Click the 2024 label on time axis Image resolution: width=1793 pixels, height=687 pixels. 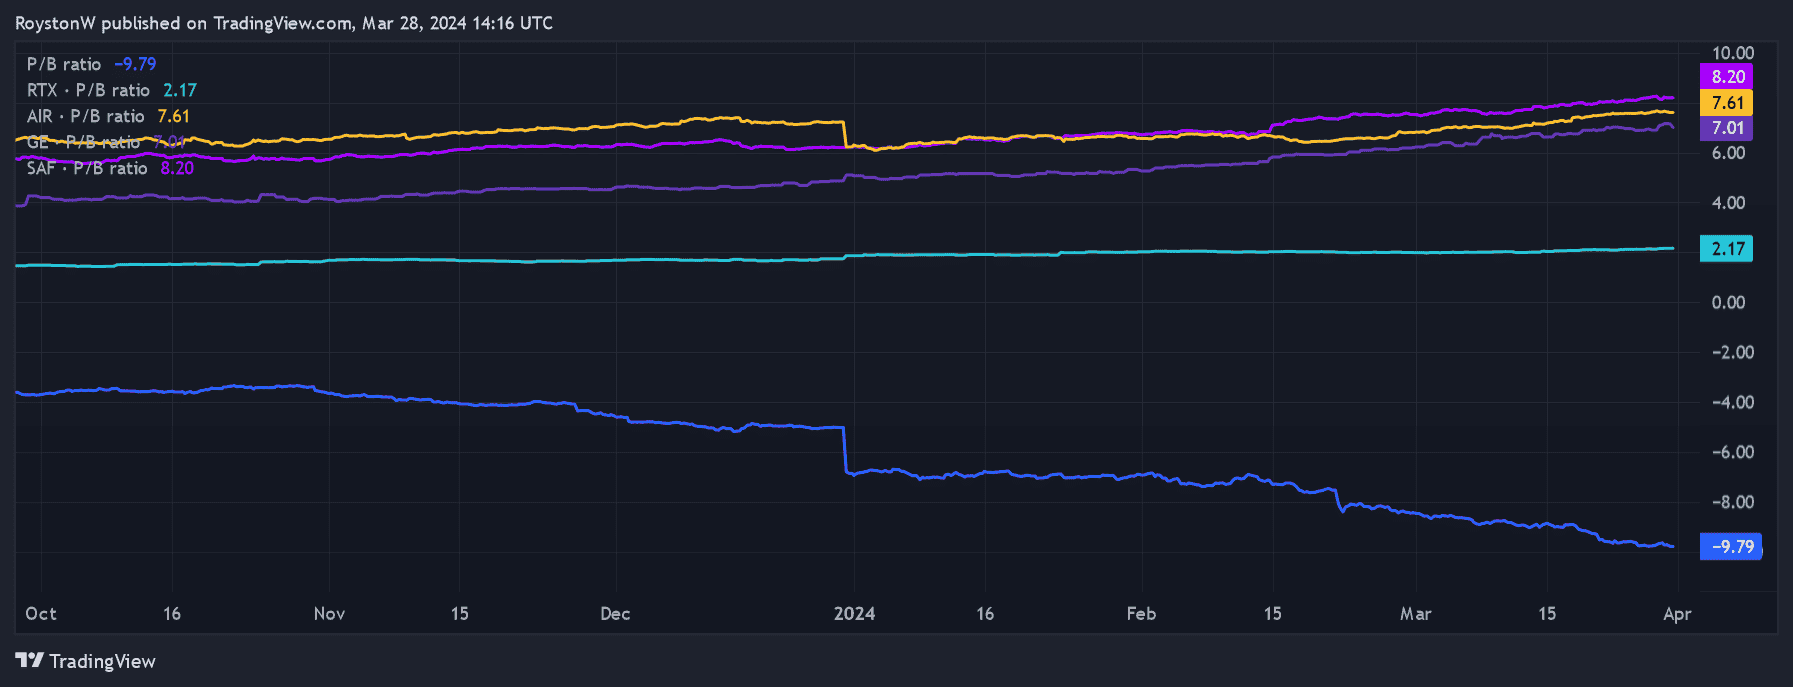click(x=854, y=614)
